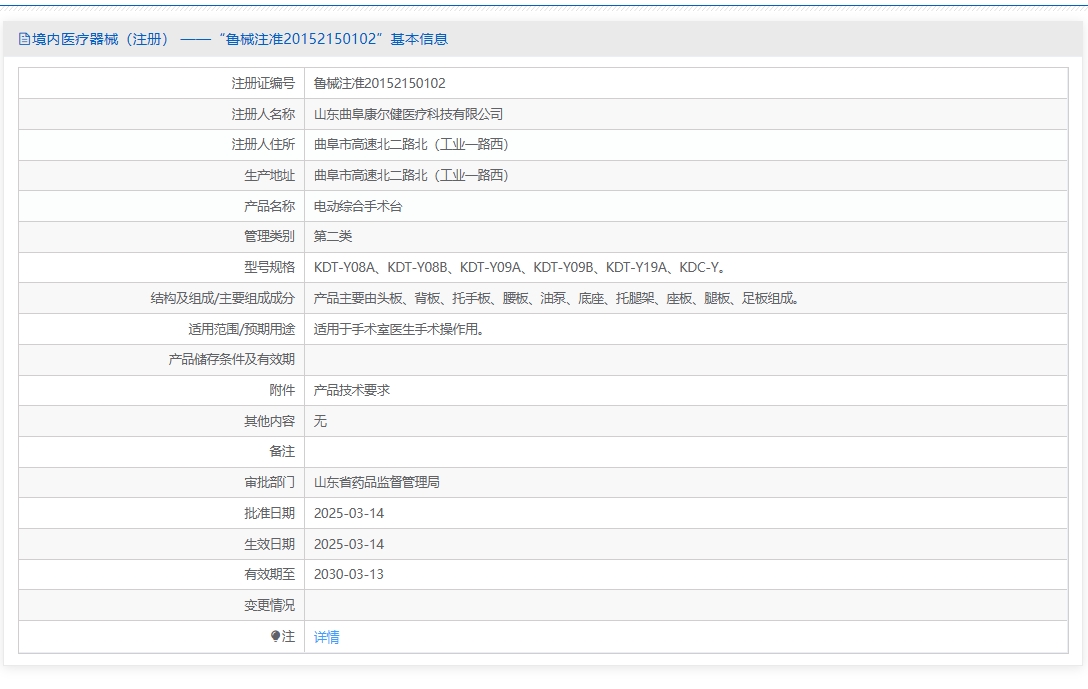Click the 注册人住所 label

263,144
